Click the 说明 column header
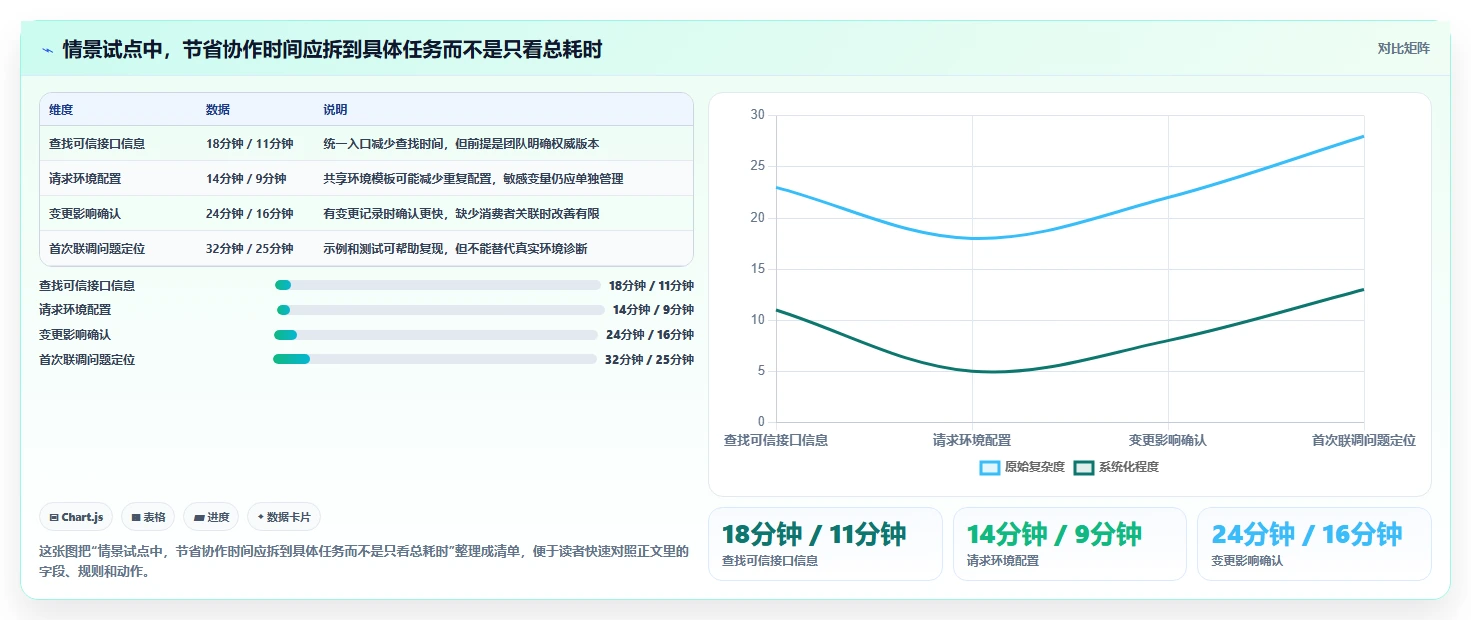Screen dimensions: 1471x620 pyautogui.click(x=335, y=110)
